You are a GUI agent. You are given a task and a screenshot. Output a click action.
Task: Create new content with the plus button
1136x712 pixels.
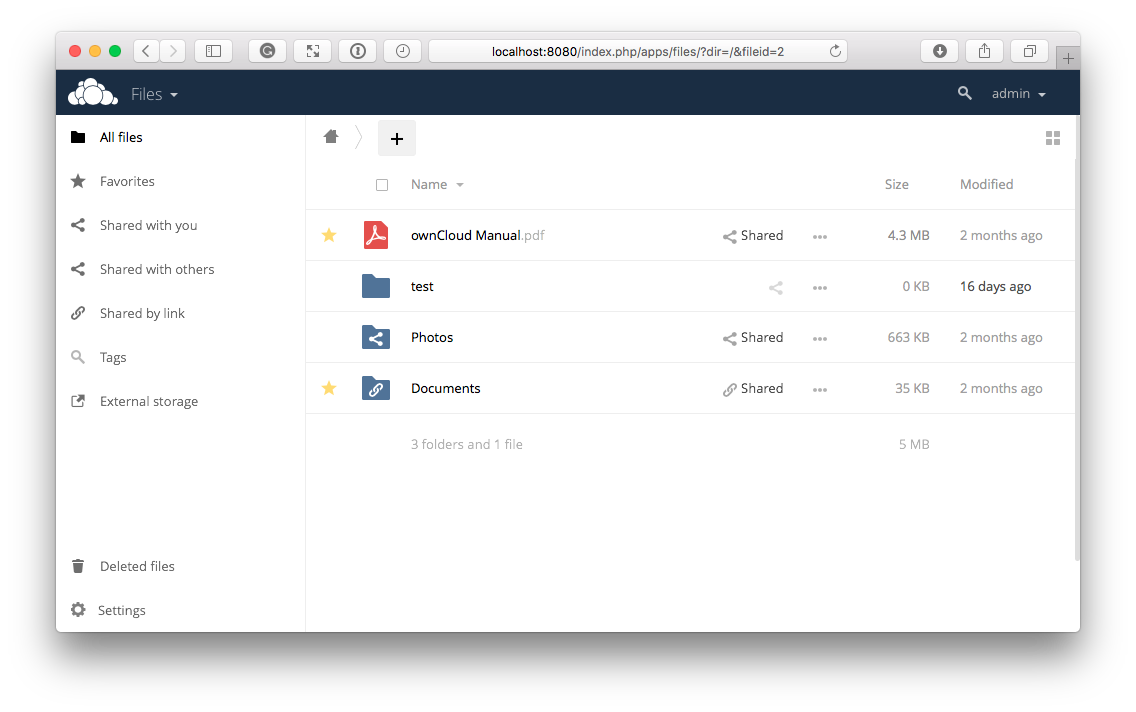pyautogui.click(x=397, y=138)
